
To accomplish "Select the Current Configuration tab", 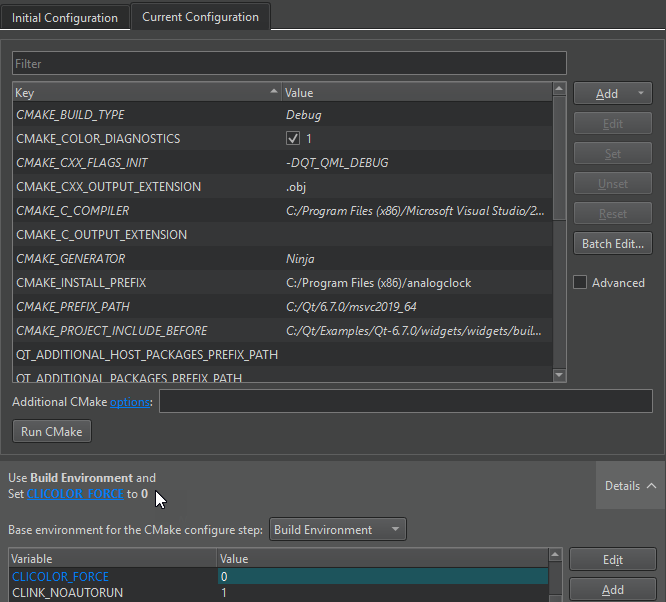I will [x=201, y=17].
